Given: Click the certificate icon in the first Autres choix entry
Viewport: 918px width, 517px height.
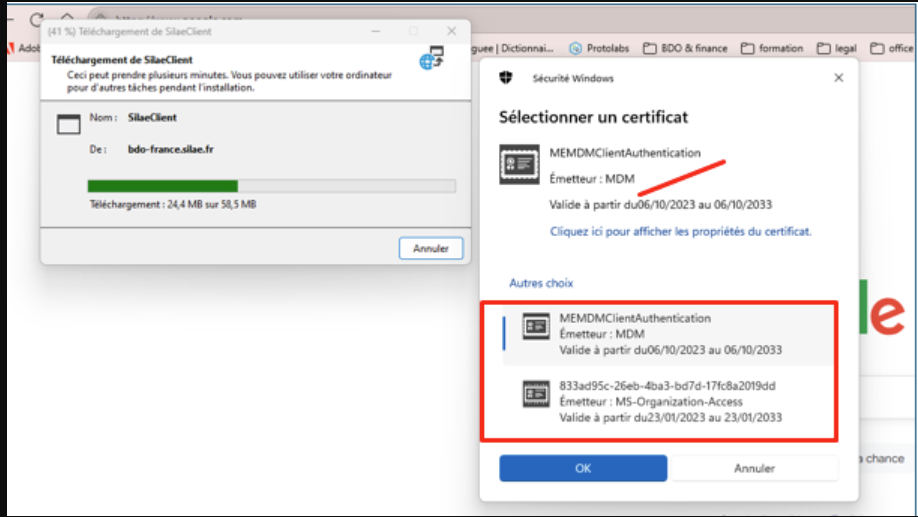Looking at the screenshot, I should tap(536, 327).
